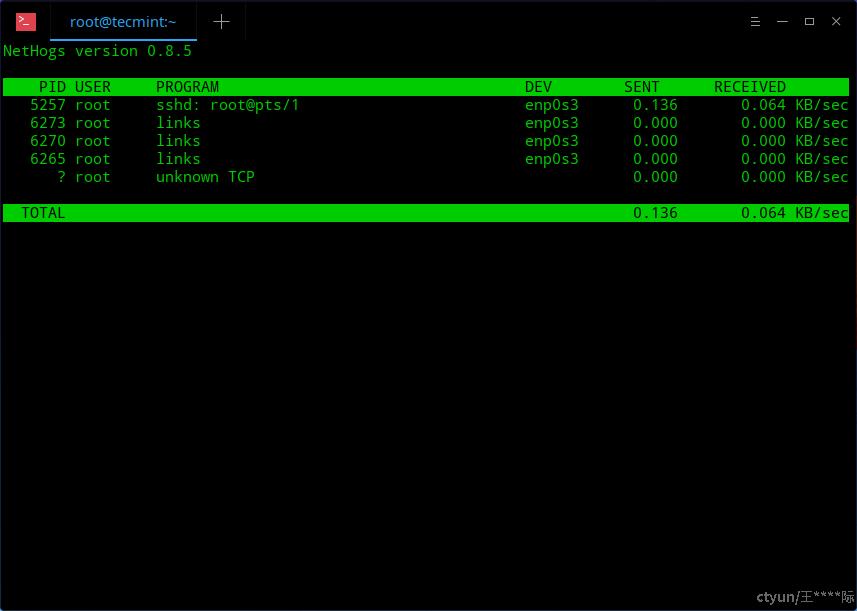
Task: Click enp0s3 device in PID 6265 row
Action: [x=551, y=159]
